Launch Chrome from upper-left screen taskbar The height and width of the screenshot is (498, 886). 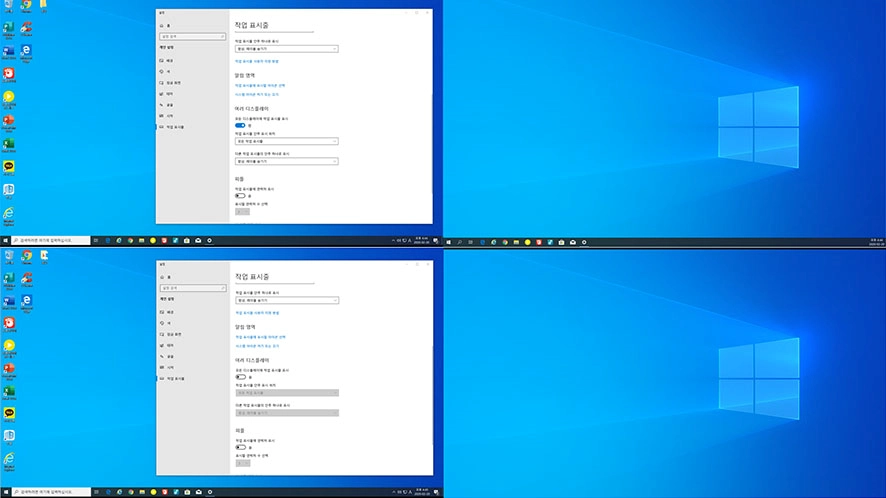pyautogui.click(x=130, y=240)
